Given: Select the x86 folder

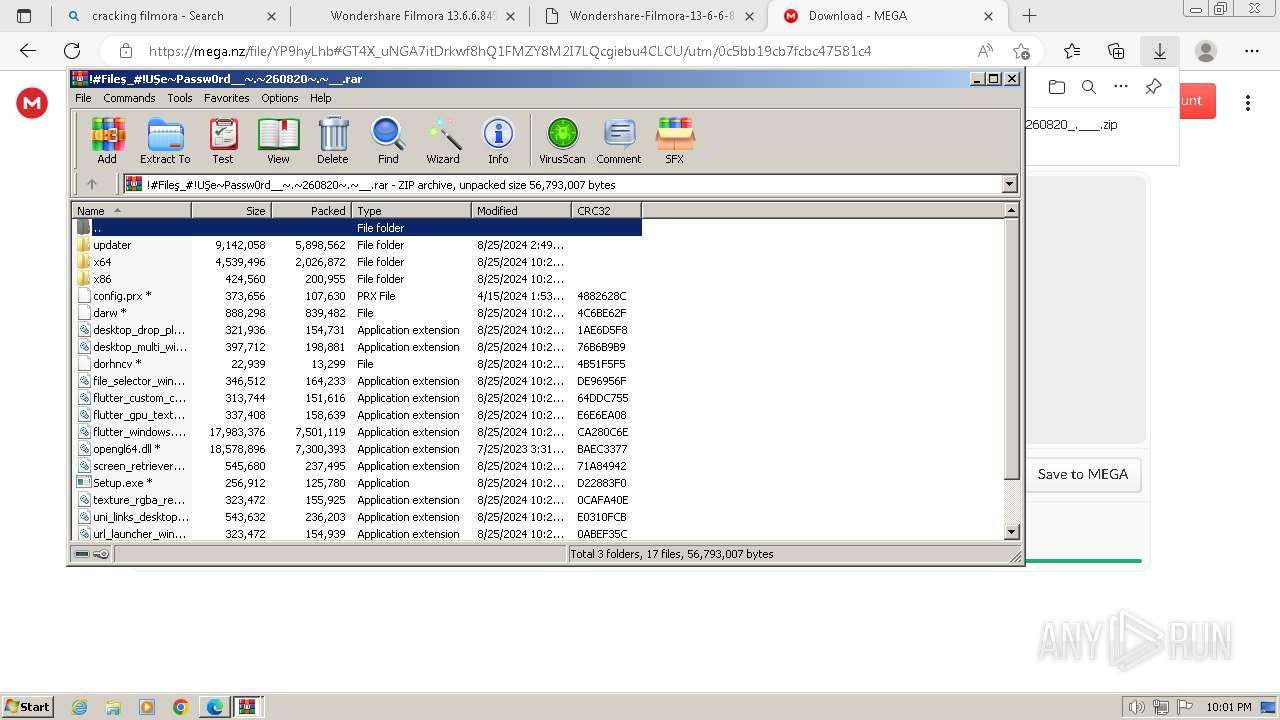Looking at the screenshot, I should click(x=356, y=279).
